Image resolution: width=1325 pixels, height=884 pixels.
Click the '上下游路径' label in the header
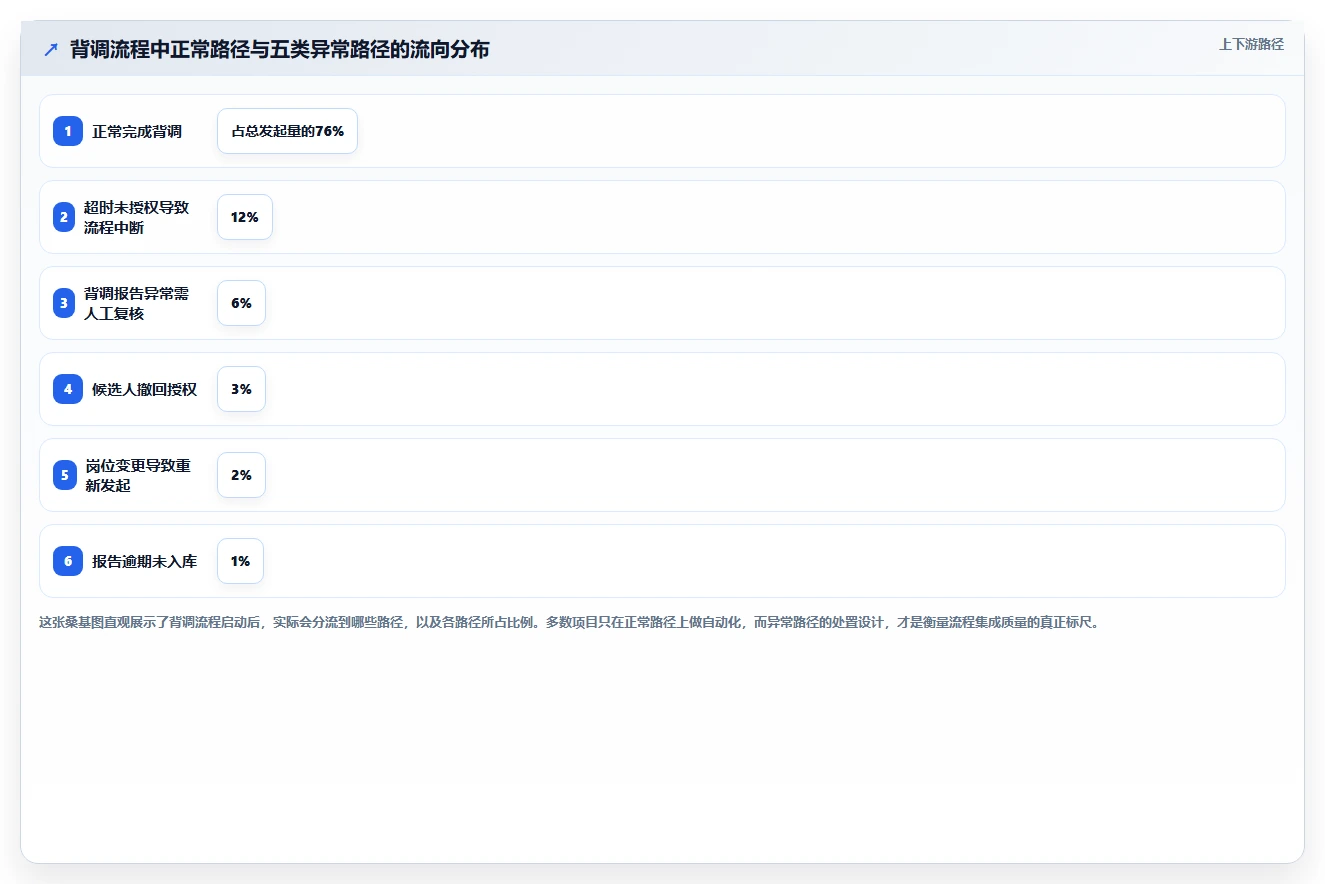tap(1251, 44)
